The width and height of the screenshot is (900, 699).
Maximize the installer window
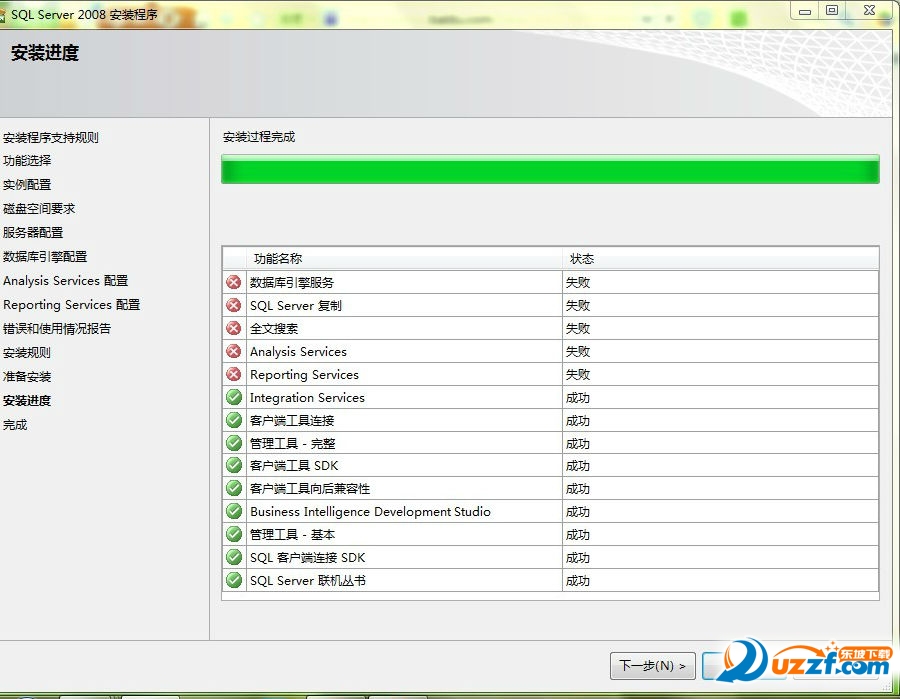tap(832, 10)
